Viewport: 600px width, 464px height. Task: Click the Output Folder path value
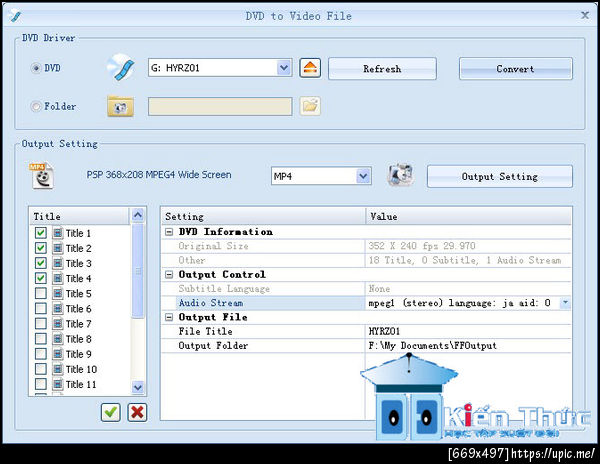(x=432, y=345)
